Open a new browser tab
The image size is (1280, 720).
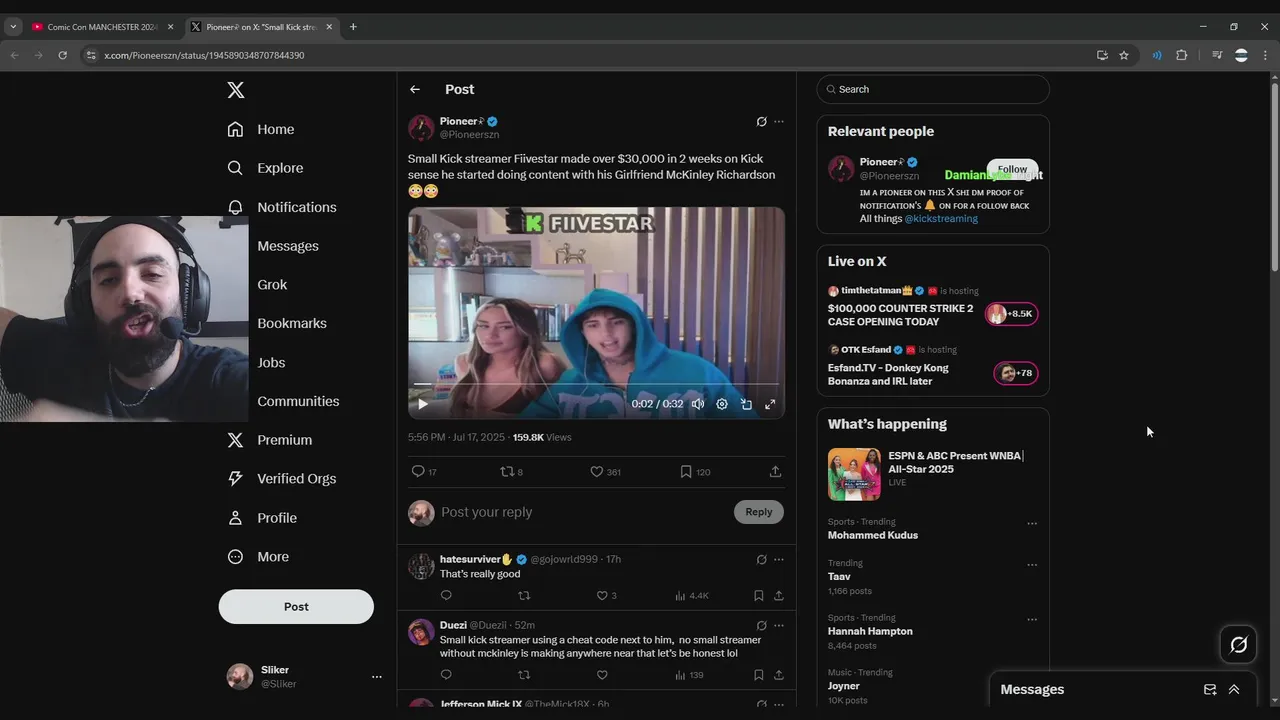click(353, 27)
